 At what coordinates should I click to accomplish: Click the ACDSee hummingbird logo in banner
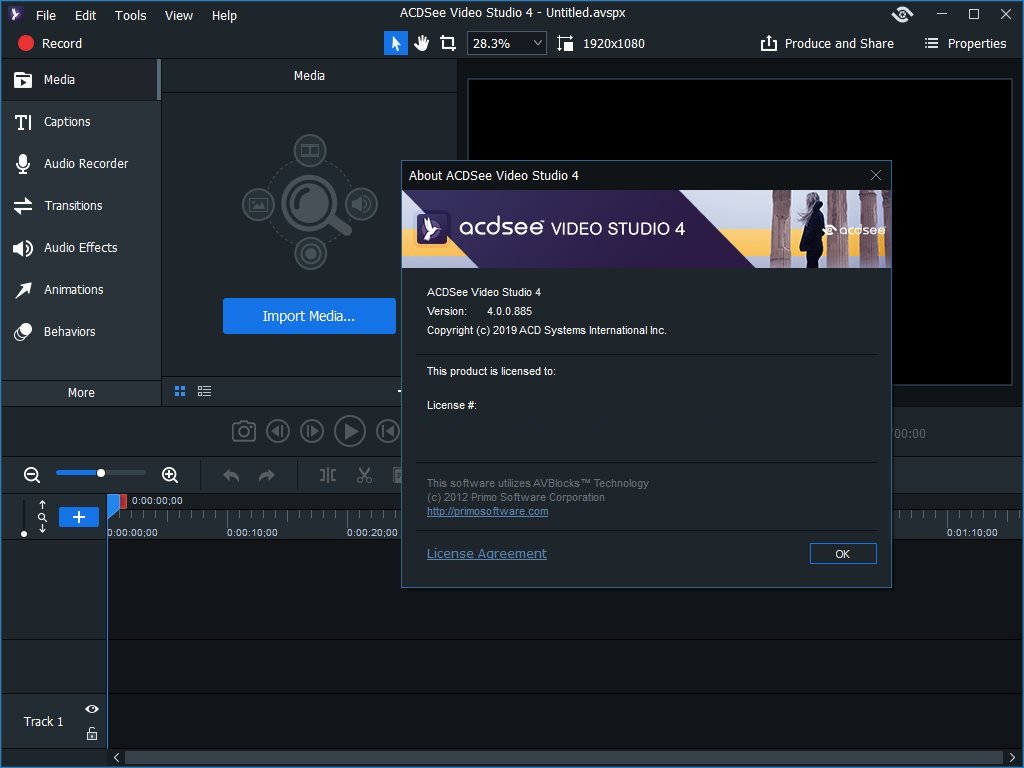click(x=432, y=228)
